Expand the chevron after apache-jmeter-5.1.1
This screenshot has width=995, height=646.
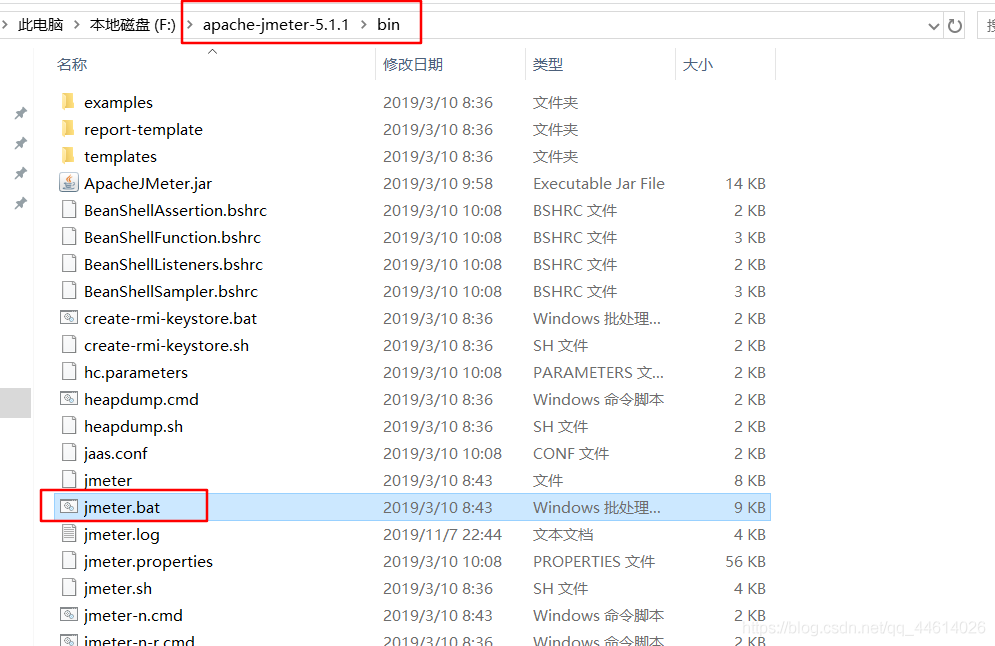[364, 25]
